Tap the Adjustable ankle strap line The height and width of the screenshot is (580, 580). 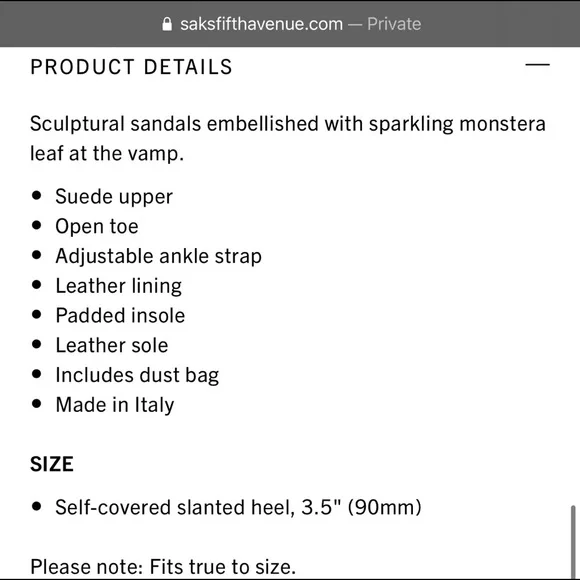click(158, 256)
